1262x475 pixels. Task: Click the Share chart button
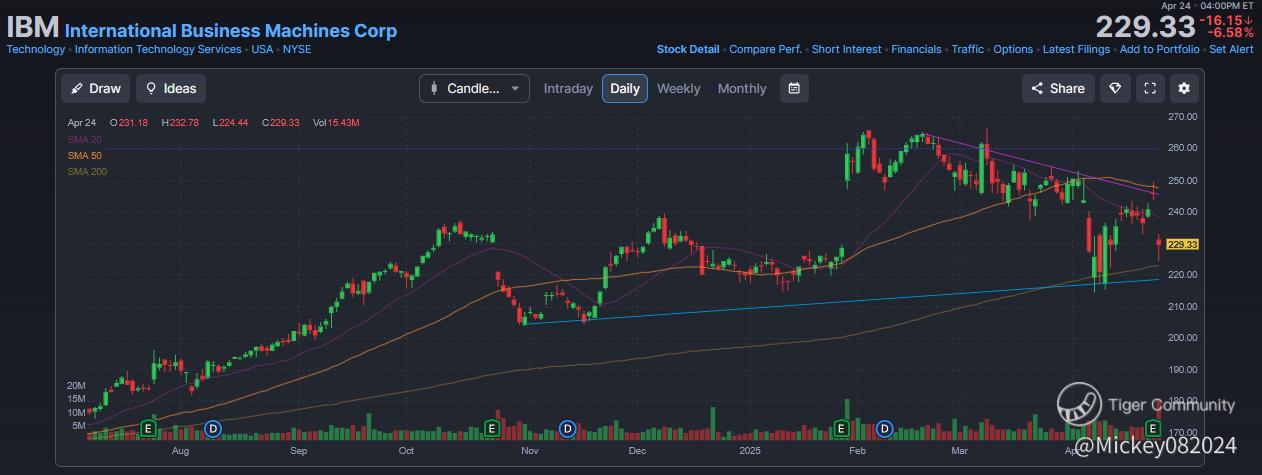1058,88
